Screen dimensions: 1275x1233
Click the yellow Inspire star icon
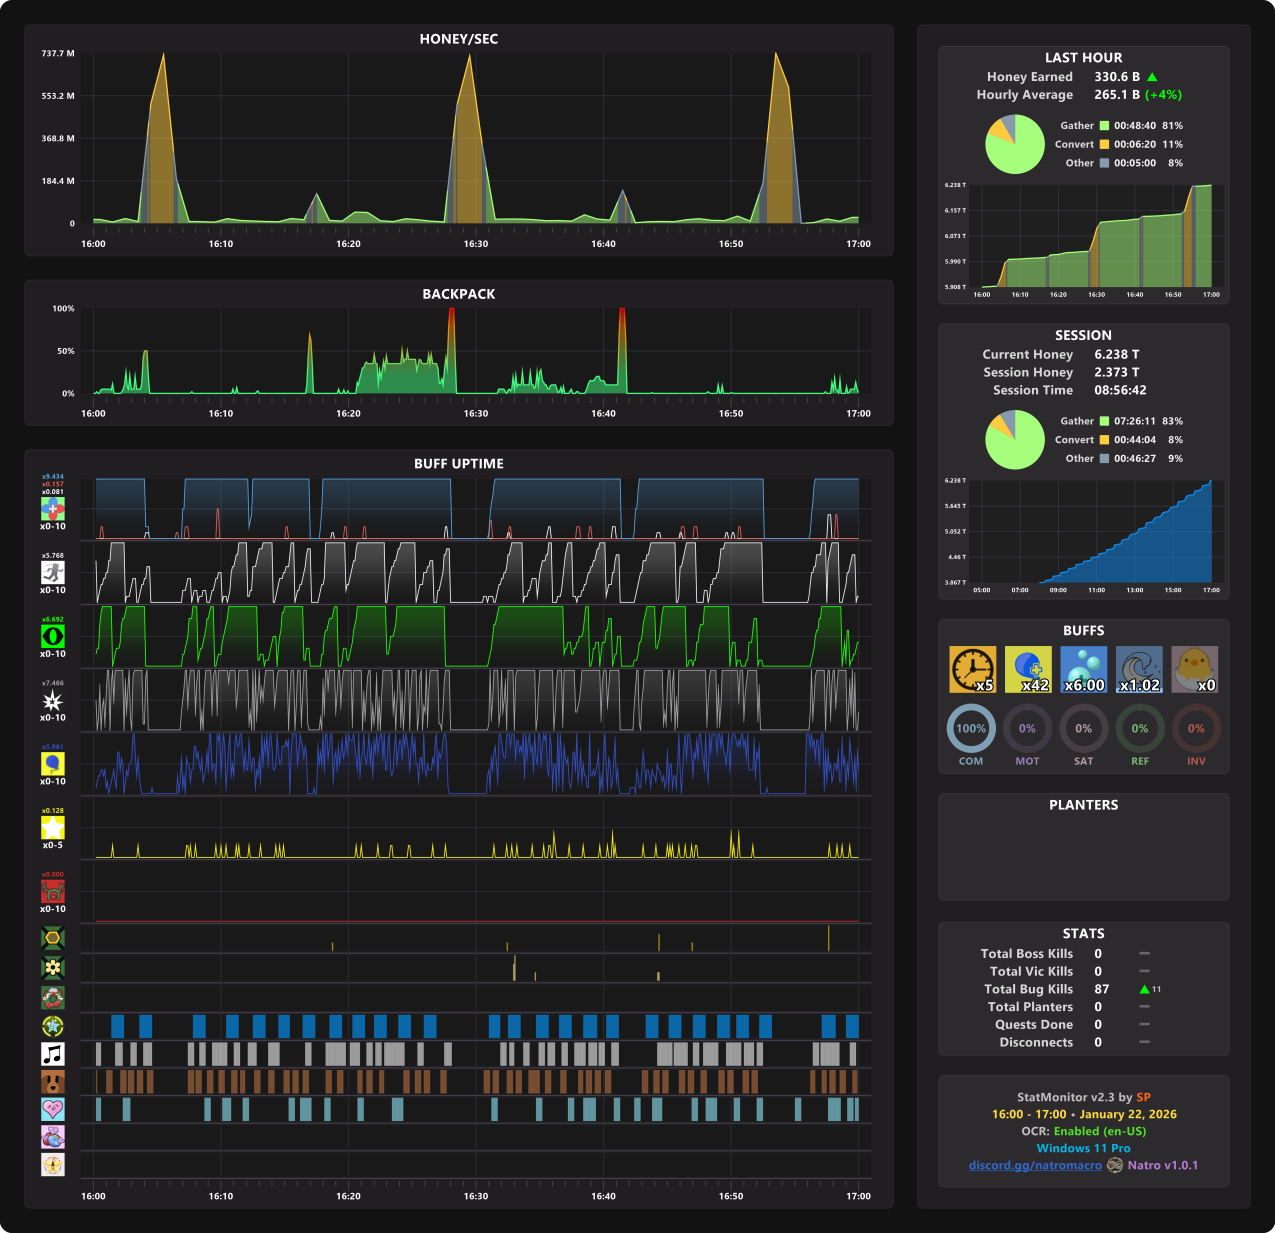(x=53, y=828)
